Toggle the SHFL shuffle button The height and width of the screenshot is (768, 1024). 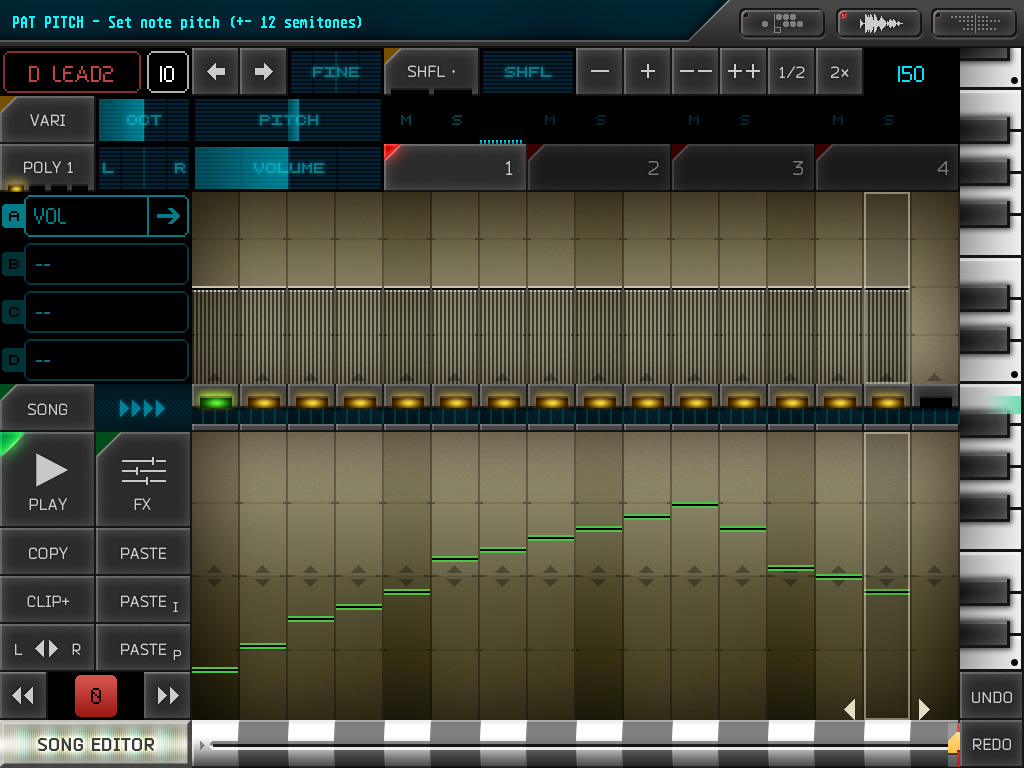click(431, 72)
